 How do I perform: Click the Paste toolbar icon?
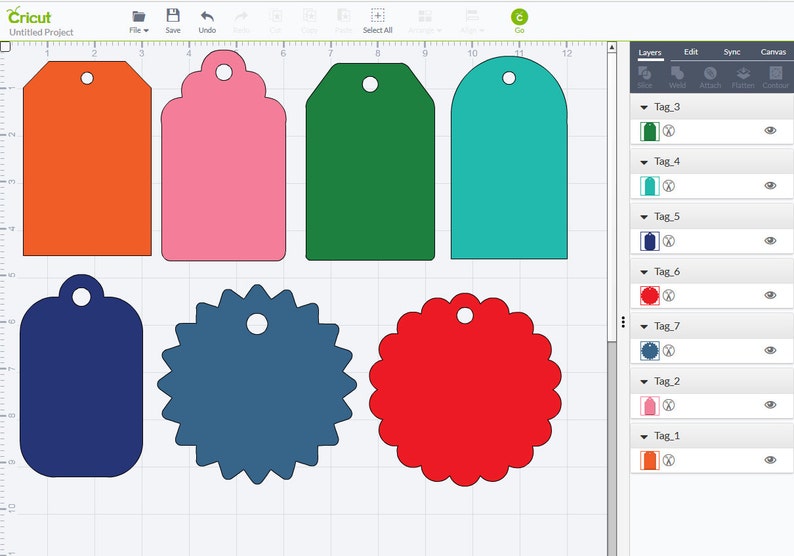click(x=343, y=16)
